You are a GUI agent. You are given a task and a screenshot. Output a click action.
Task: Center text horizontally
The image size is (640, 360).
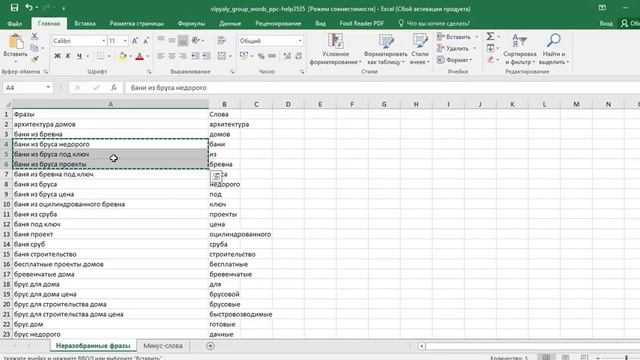(x=172, y=56)
